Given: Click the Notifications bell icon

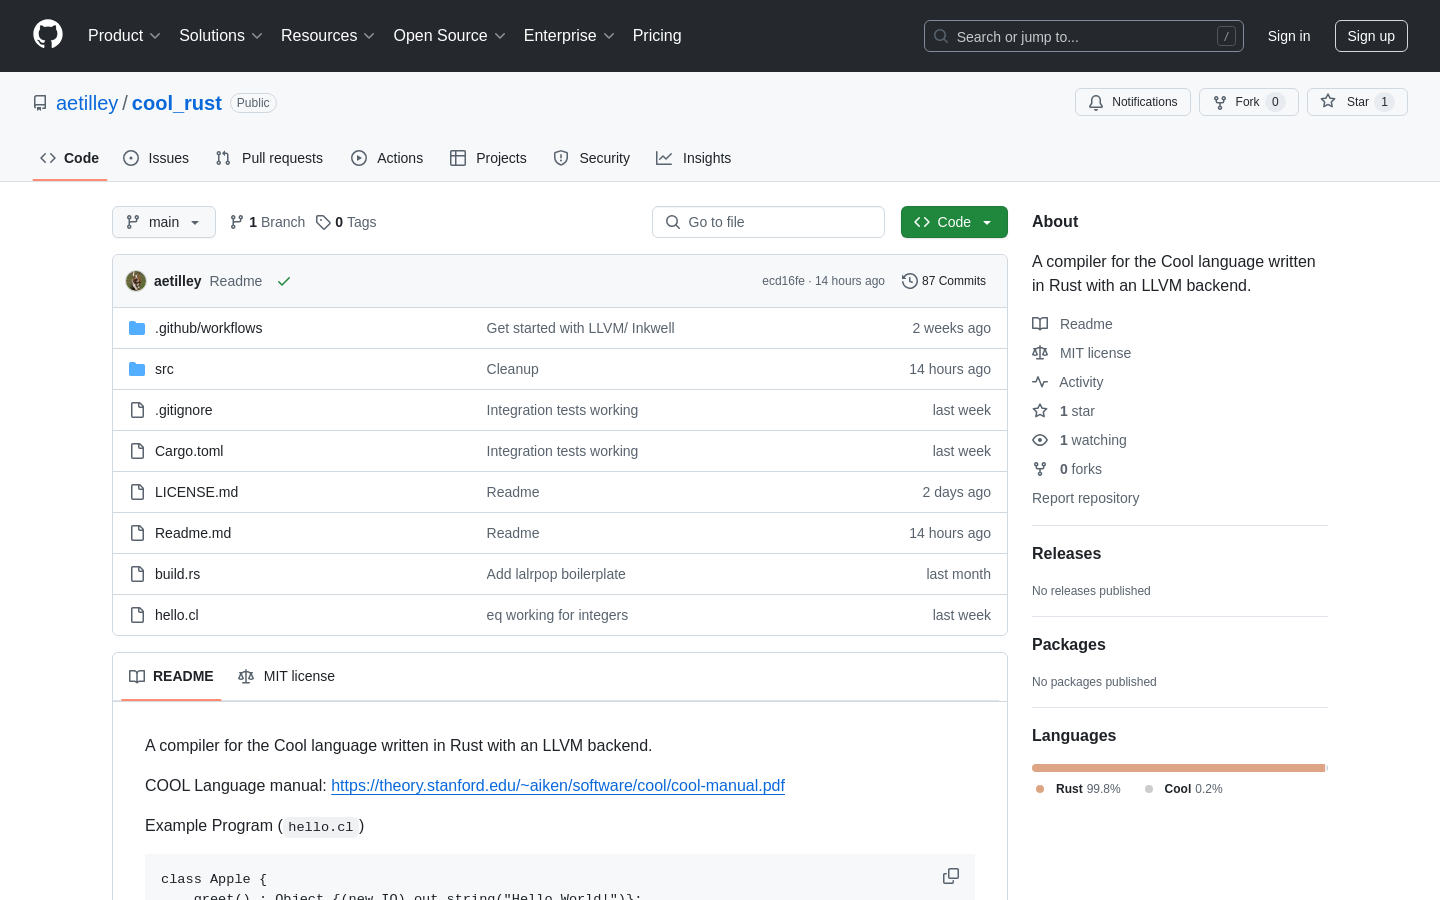Looking at the screenshot, I should click(1096, 102).
